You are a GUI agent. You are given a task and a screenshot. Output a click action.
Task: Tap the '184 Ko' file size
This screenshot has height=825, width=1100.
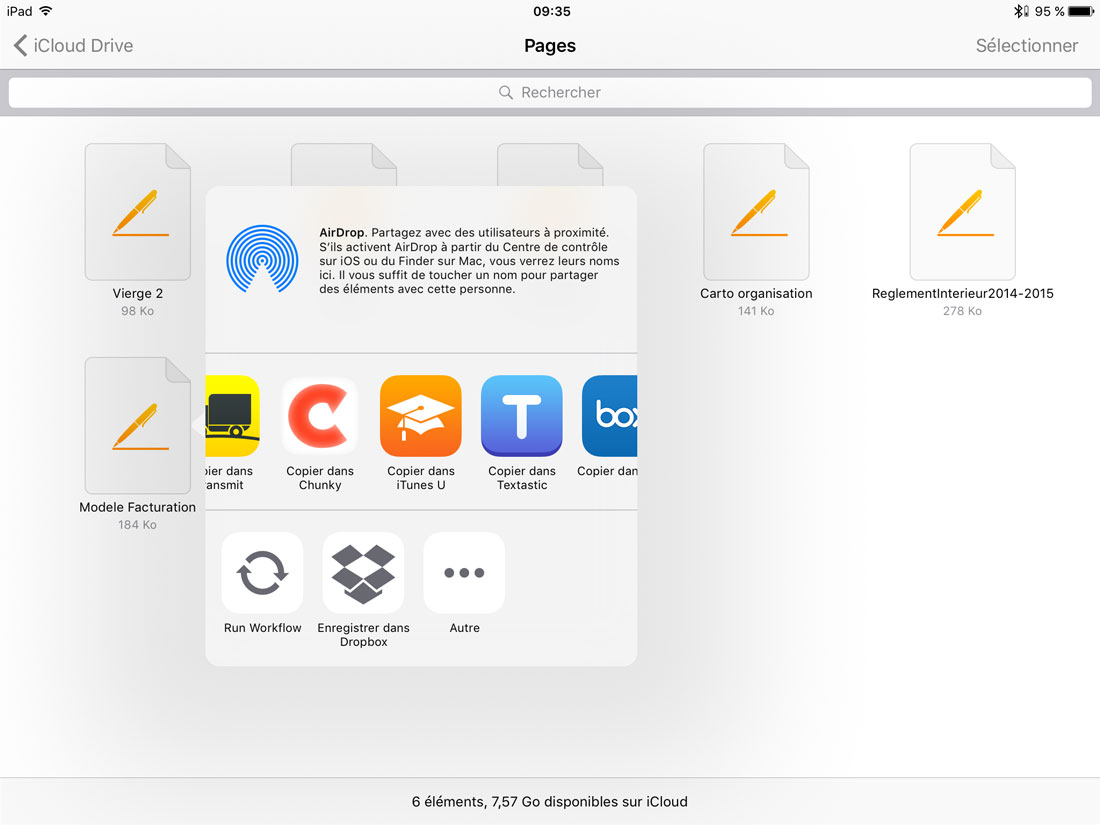tap(138, 525)
